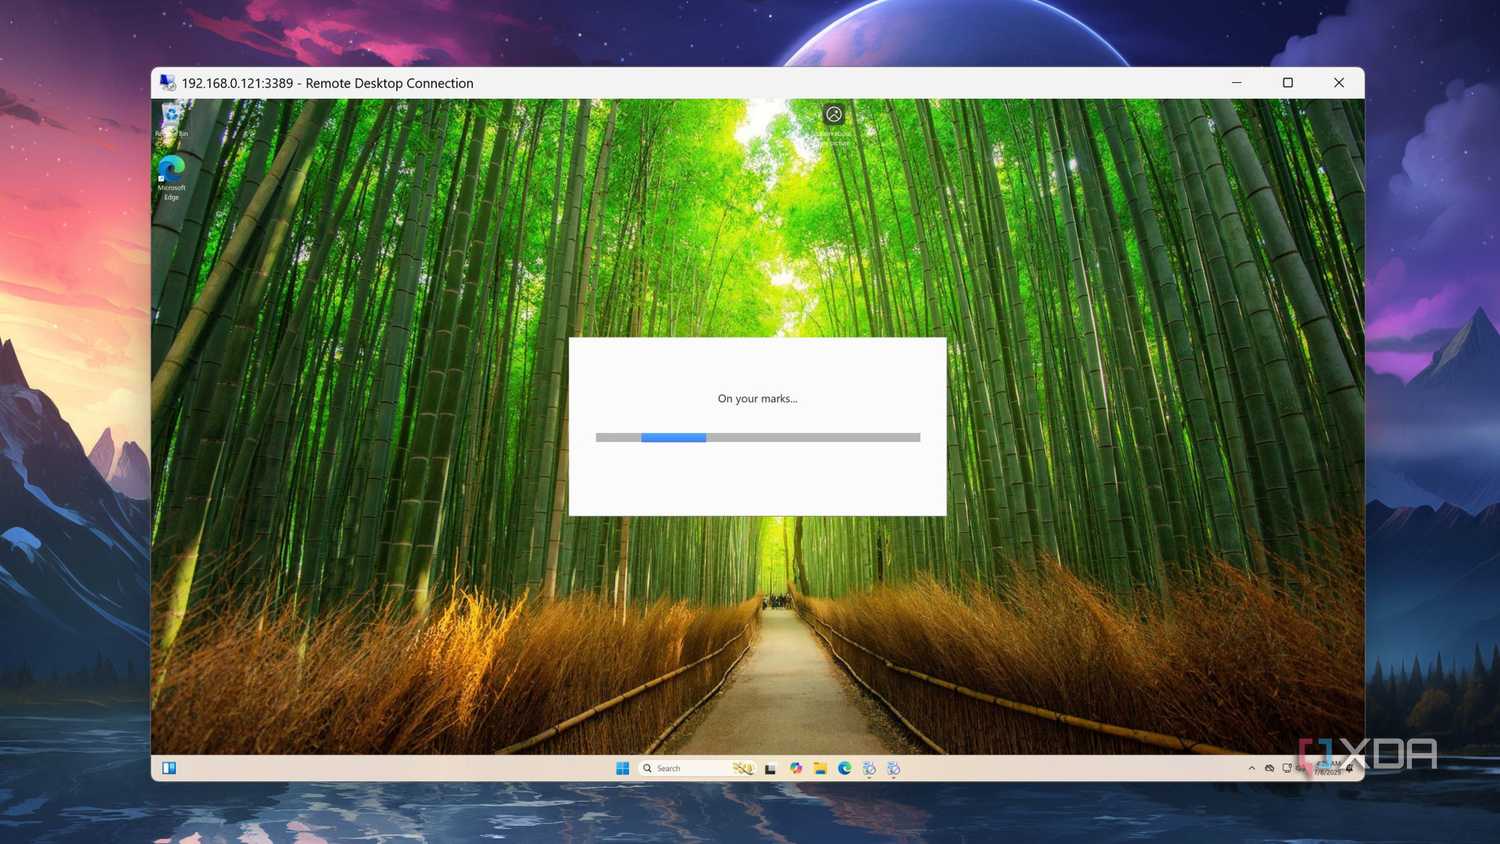Maximize the Remote Desktop Connection window

coord(1288,82)
